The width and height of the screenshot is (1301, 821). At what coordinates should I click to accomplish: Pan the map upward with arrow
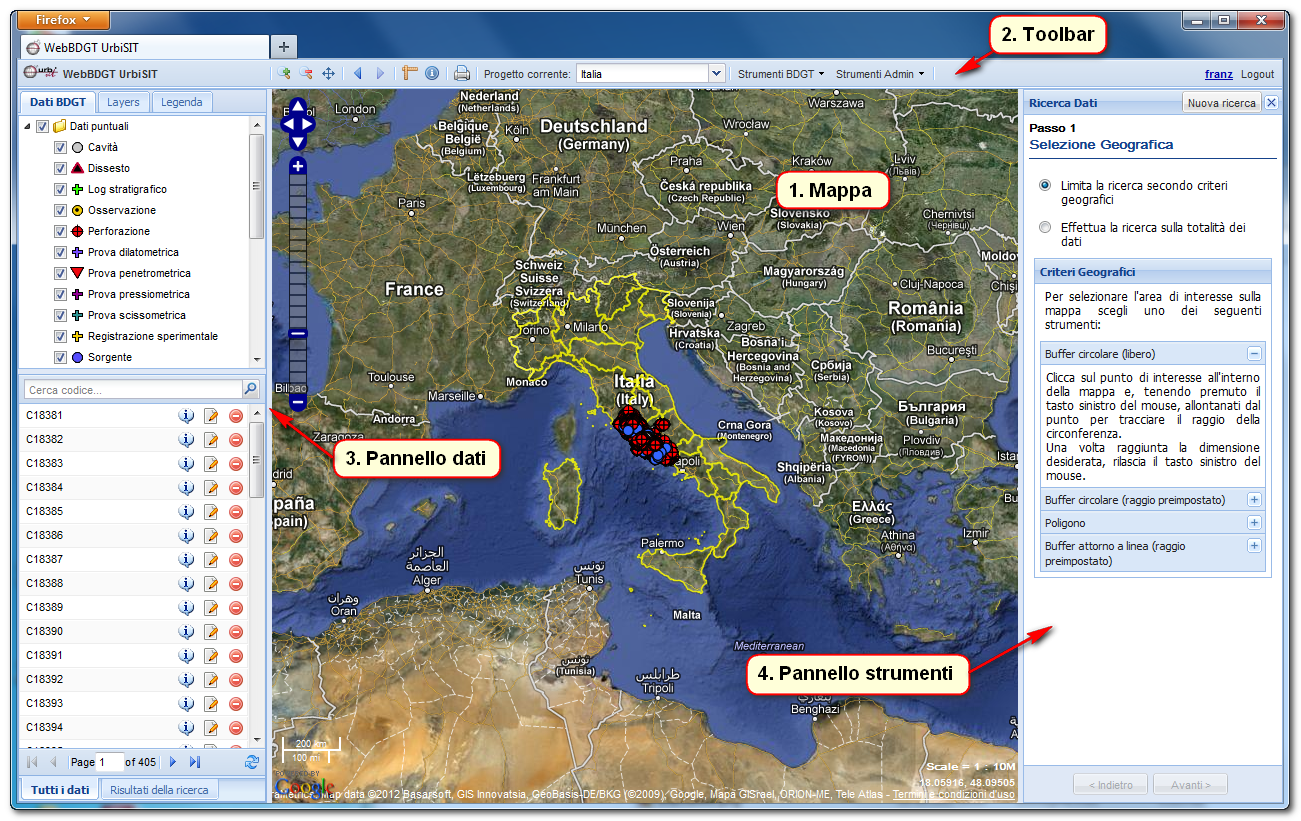point(298,107)
